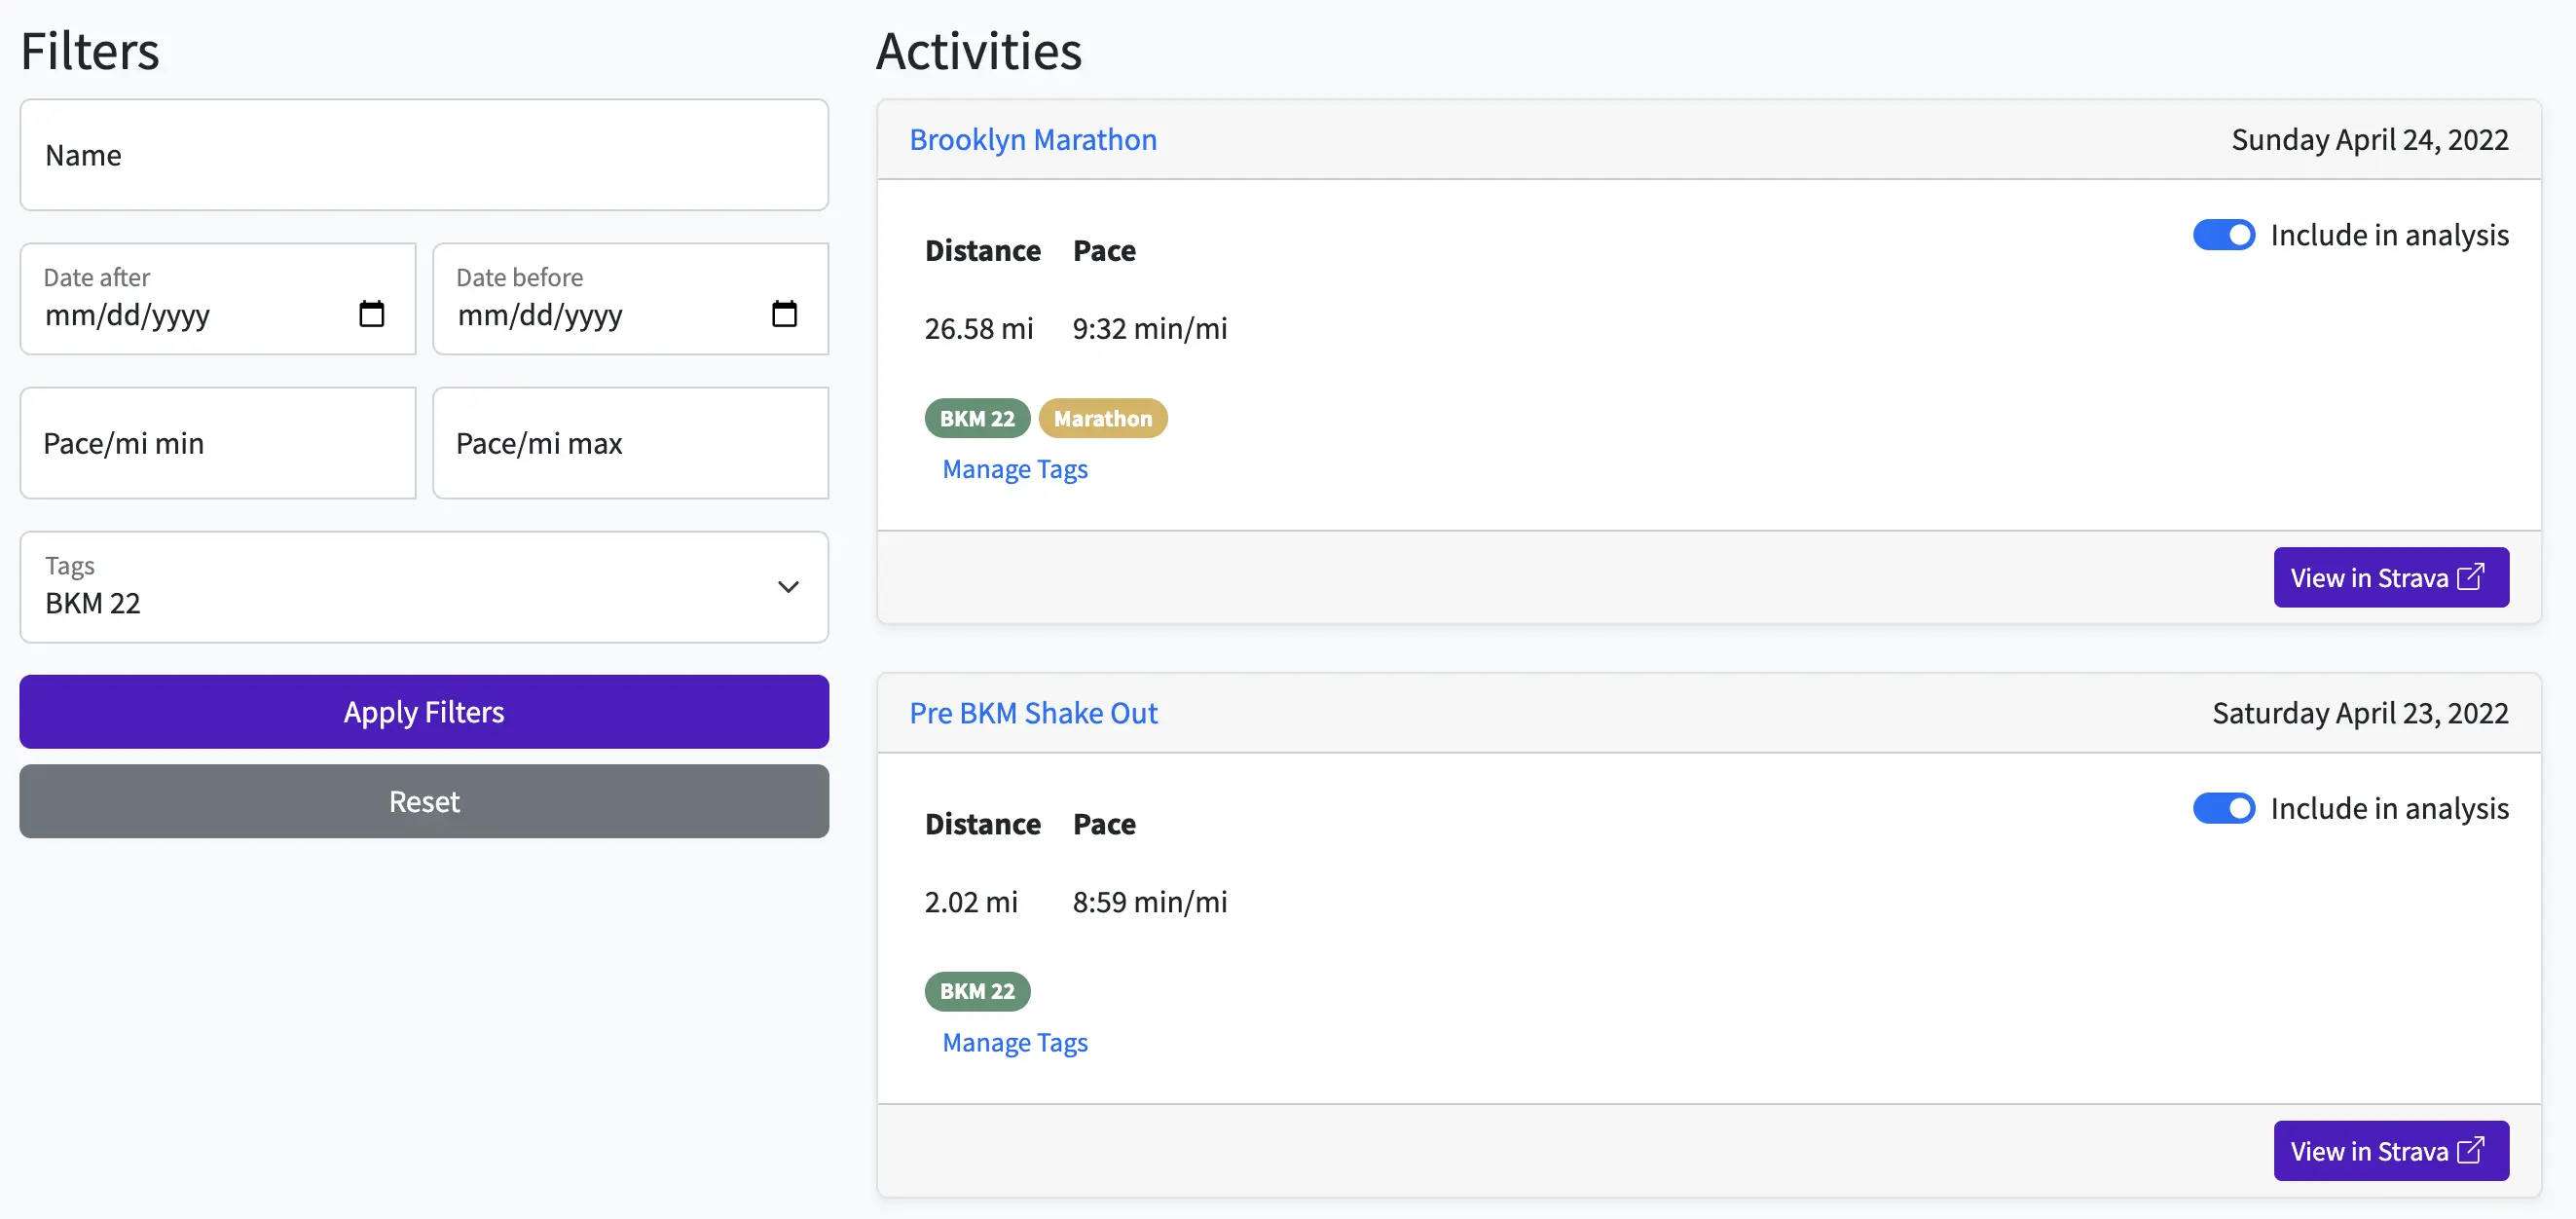Click the BKM 22 tag on Pre BKM Shake Out
Viewport: 2576px width, 1219px height.
977,992
